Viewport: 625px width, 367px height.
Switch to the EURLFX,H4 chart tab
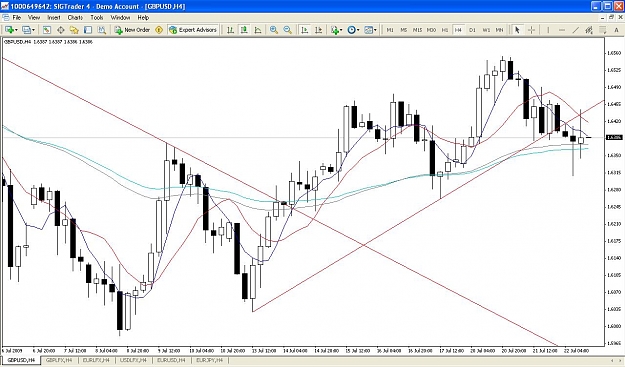click(96, 360)
